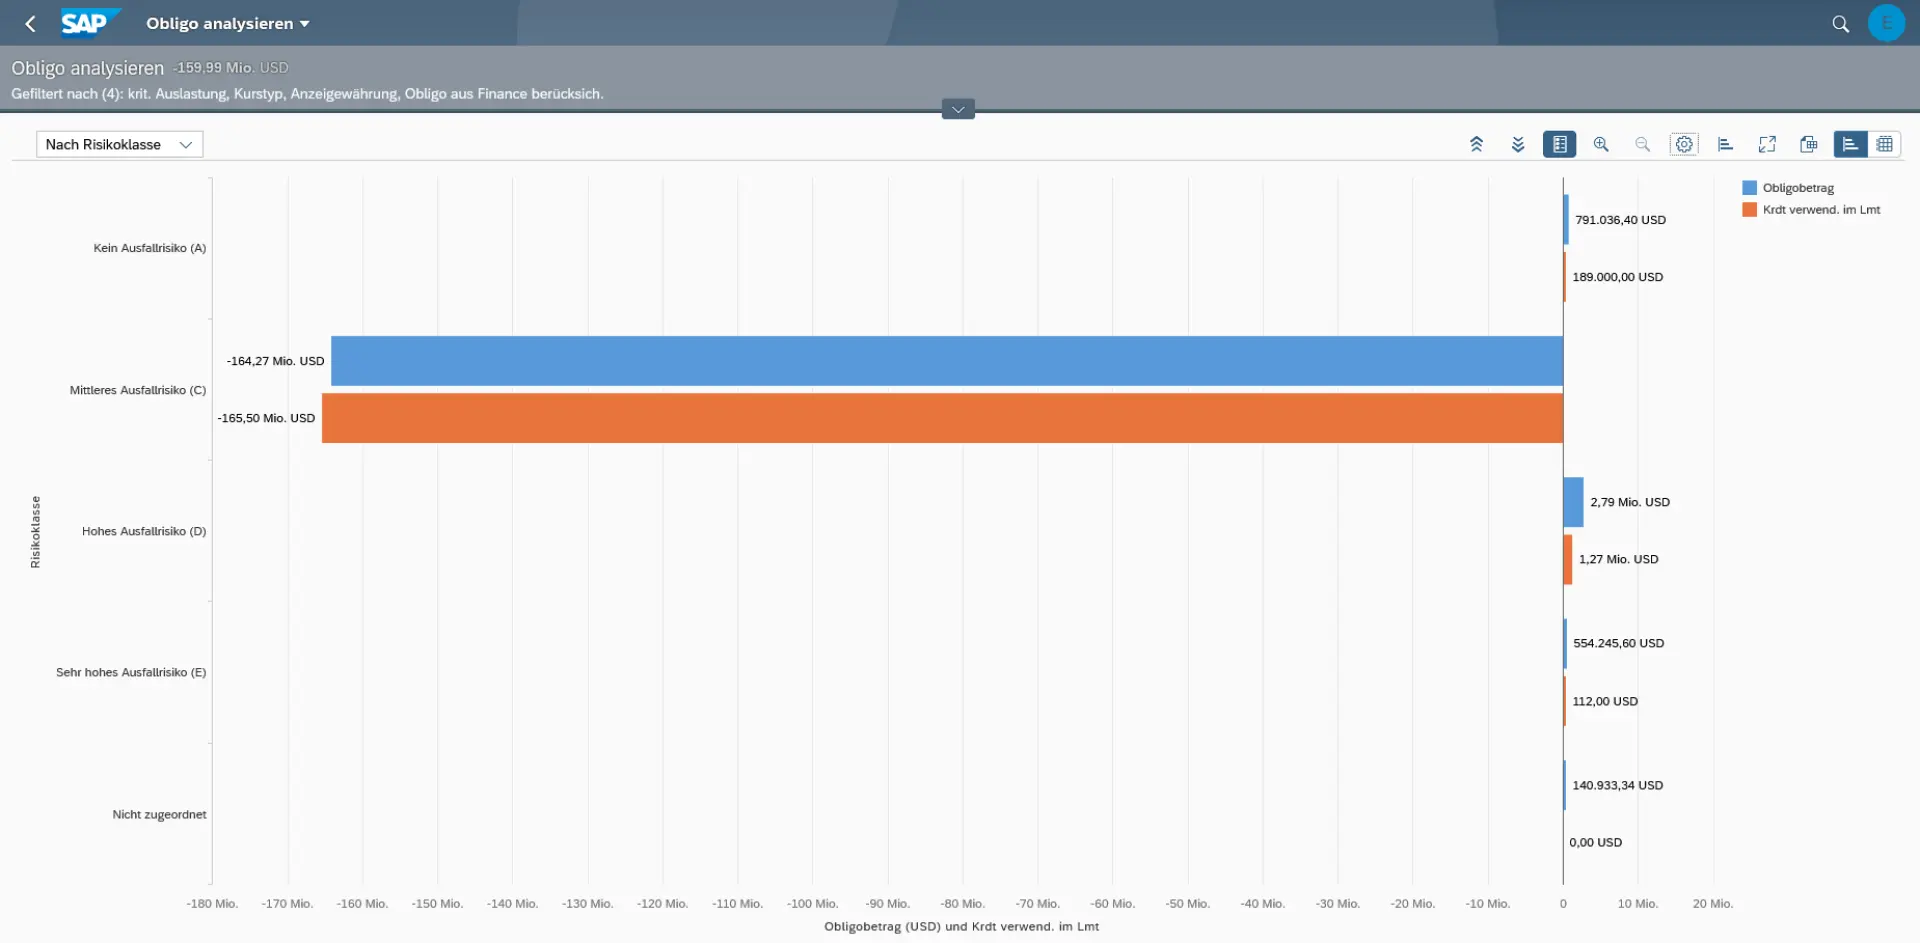Toggle the chart legend visibility button
The image size is (1920, 943).
click(1559, 144)
